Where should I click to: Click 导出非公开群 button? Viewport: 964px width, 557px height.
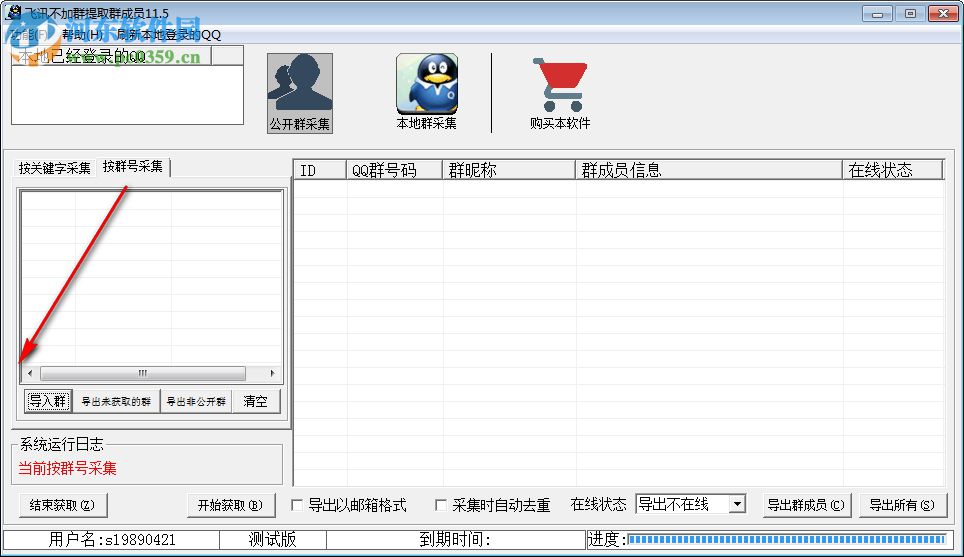[196, 401]
